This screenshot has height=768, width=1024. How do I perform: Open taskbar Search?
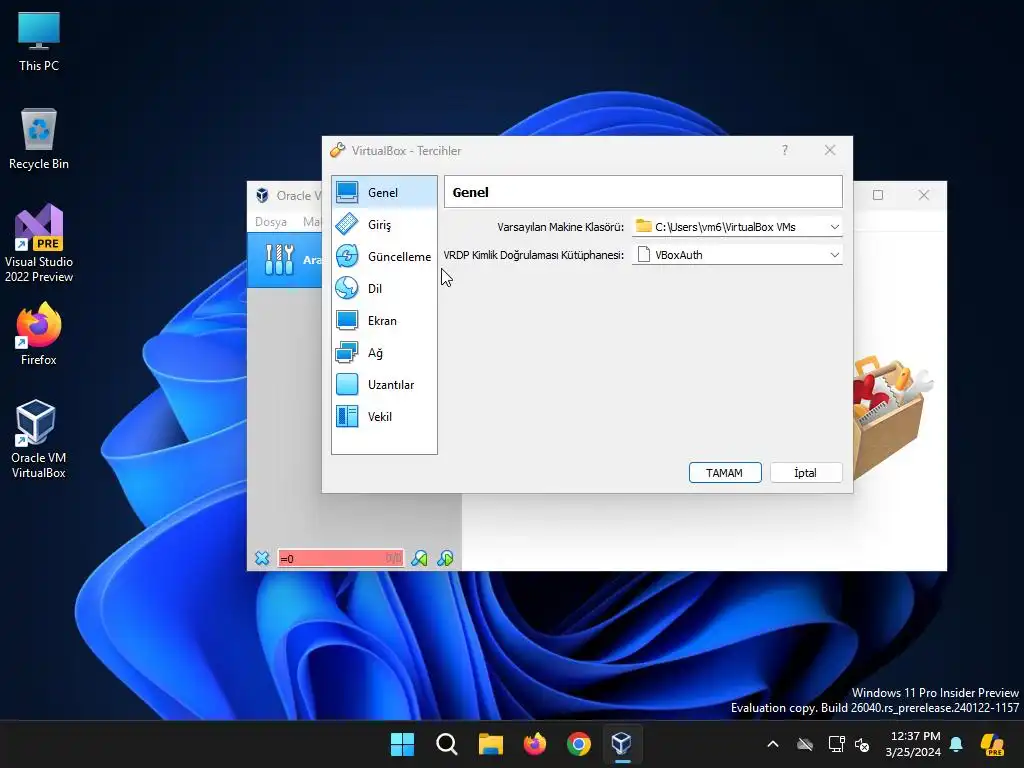point(447,744)
